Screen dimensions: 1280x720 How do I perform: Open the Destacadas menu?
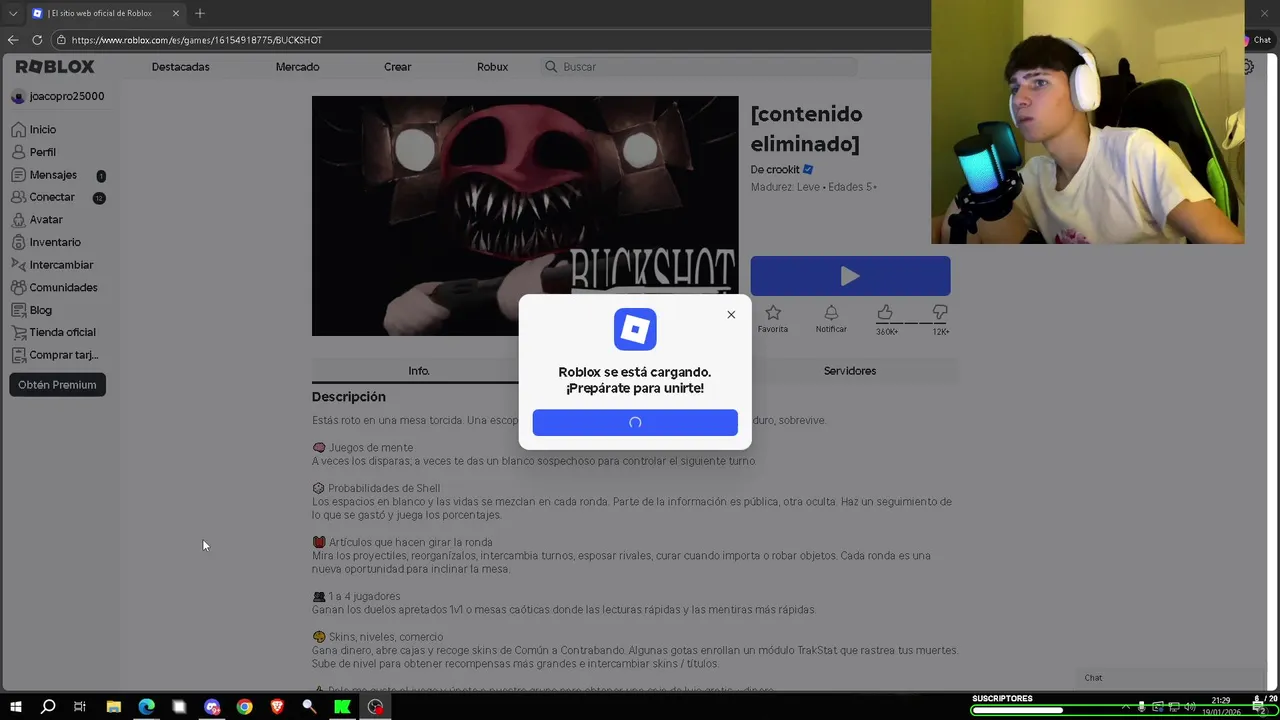180,67
